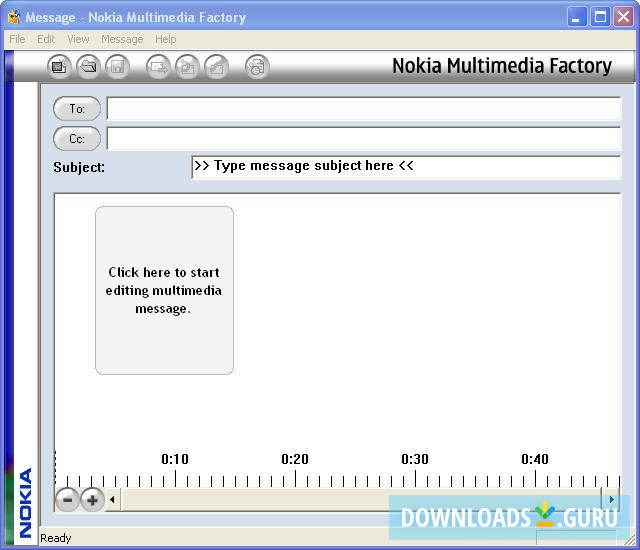The image size is (640, 550).
Task: Minimize the Nokia Multimedia Factory window
Action: (x=576, y=17)
